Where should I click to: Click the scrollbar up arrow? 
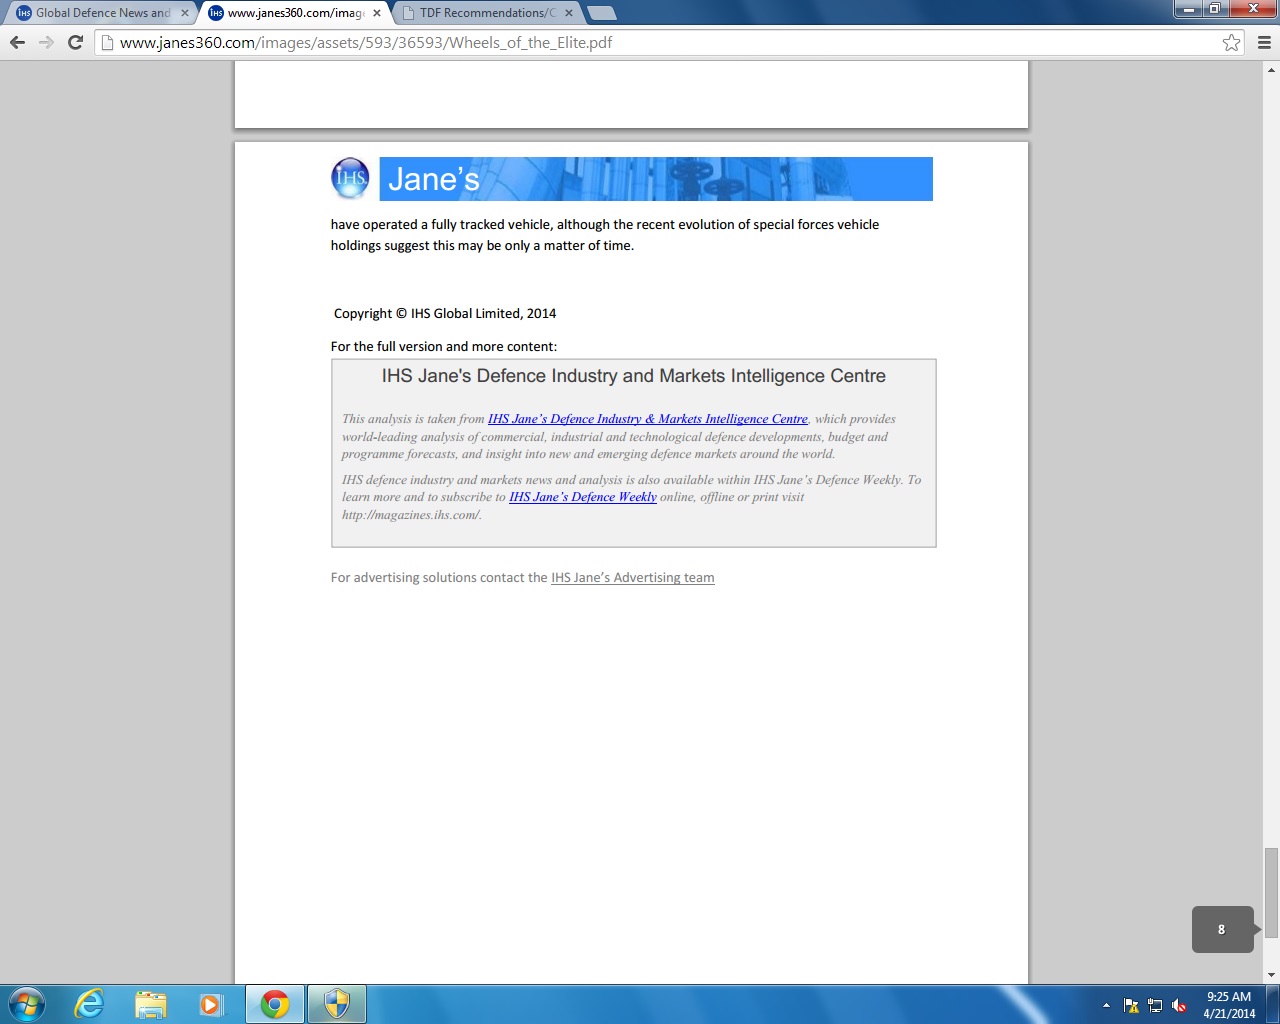pyautogui.click(x=1271, y=69)
